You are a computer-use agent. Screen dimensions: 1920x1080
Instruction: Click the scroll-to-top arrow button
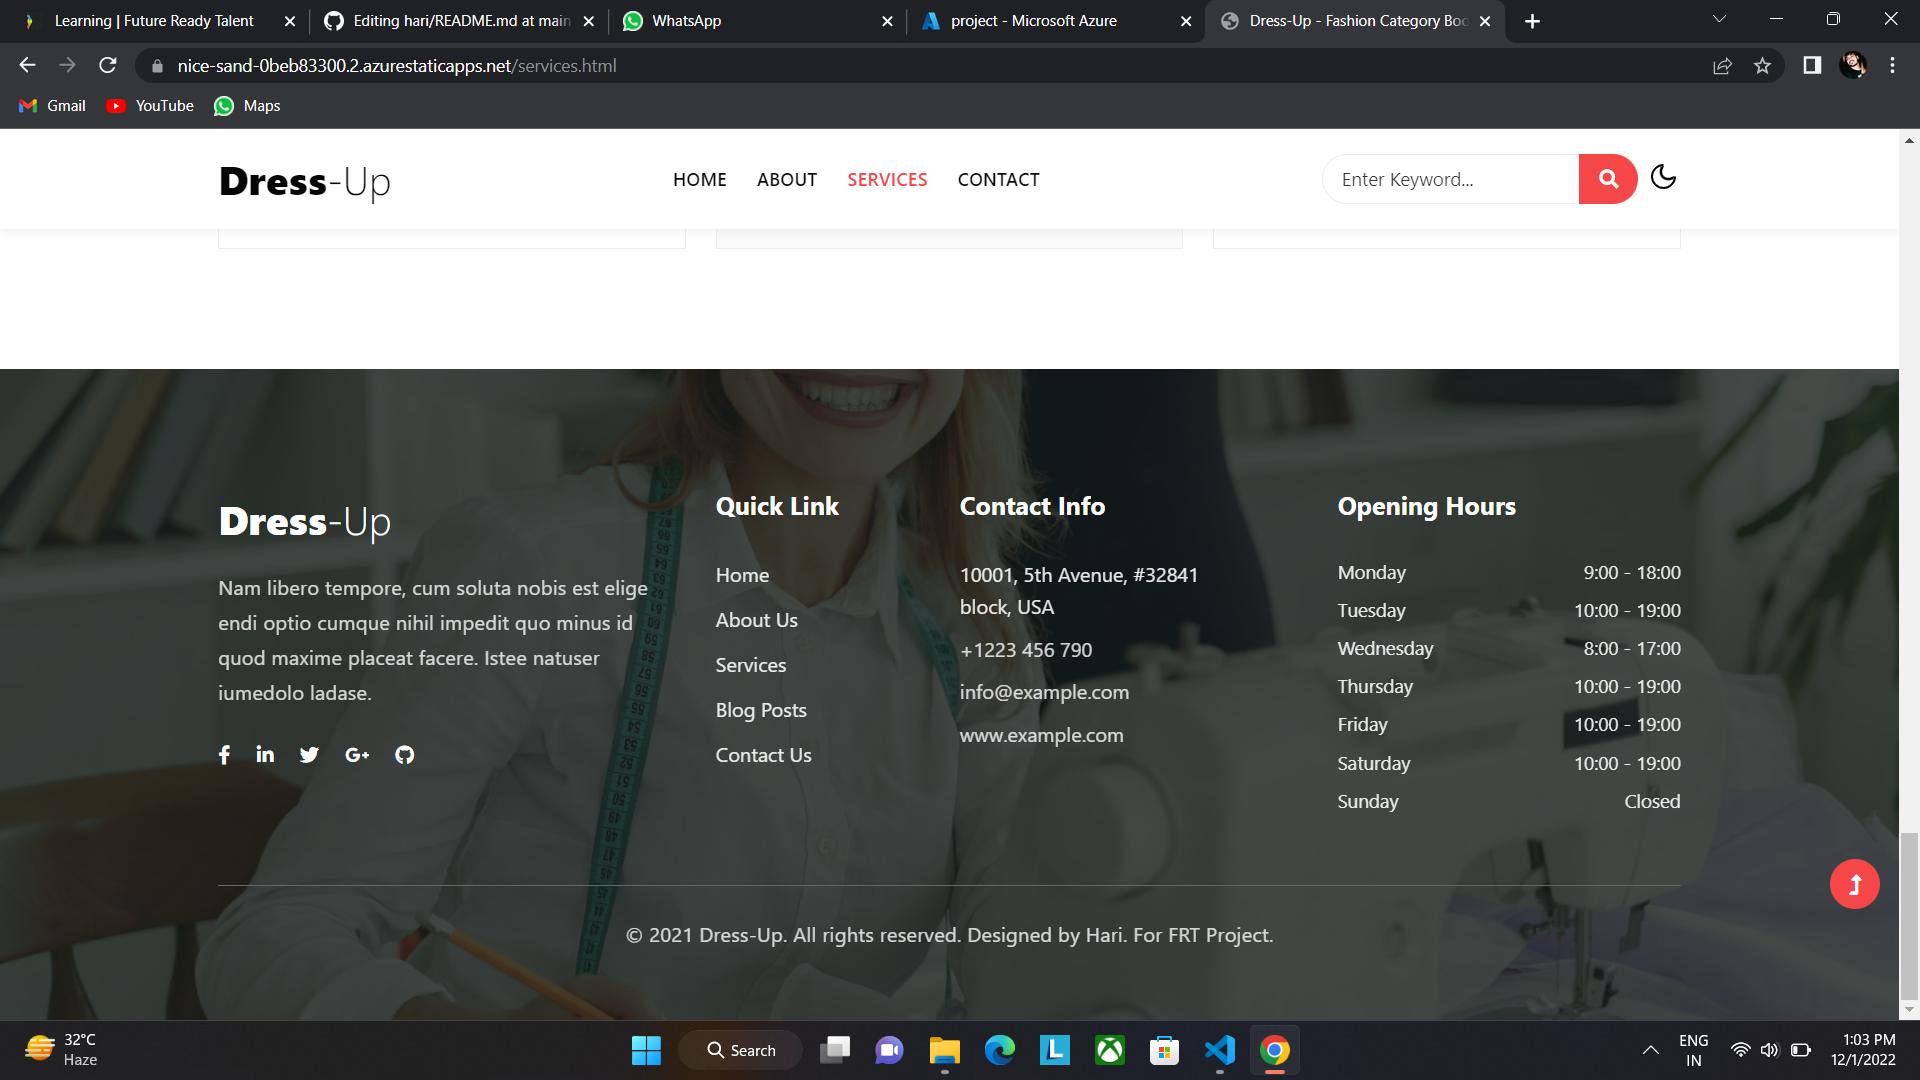pos(1855,884)
